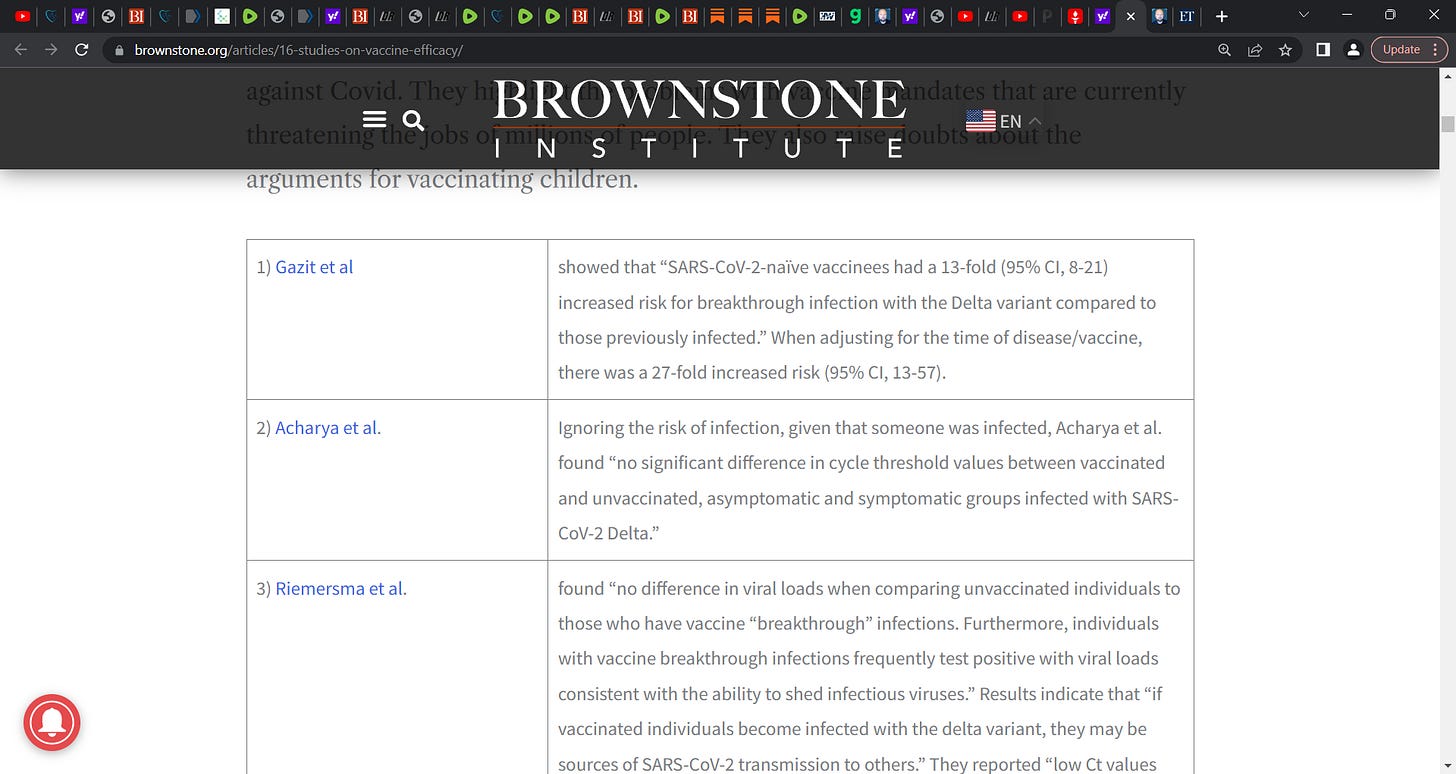Screen dimensions: 1456x774
Task: Click the red notification bell button
Action: (x=52, y=722)
